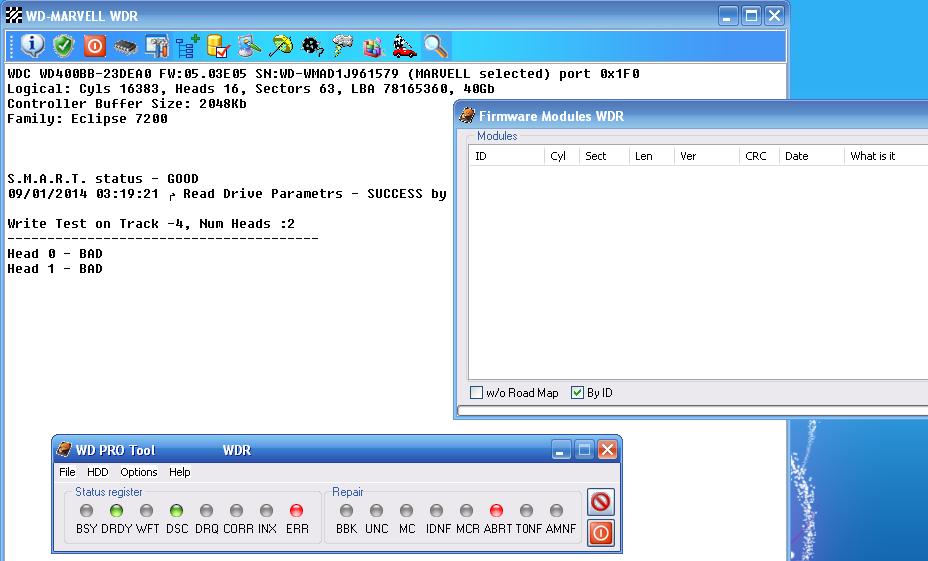Image resolution: width=928 pixels, height=561 pixels.
Task: Click the magnifying glass search toolbar icon
Action: (436, 46)
